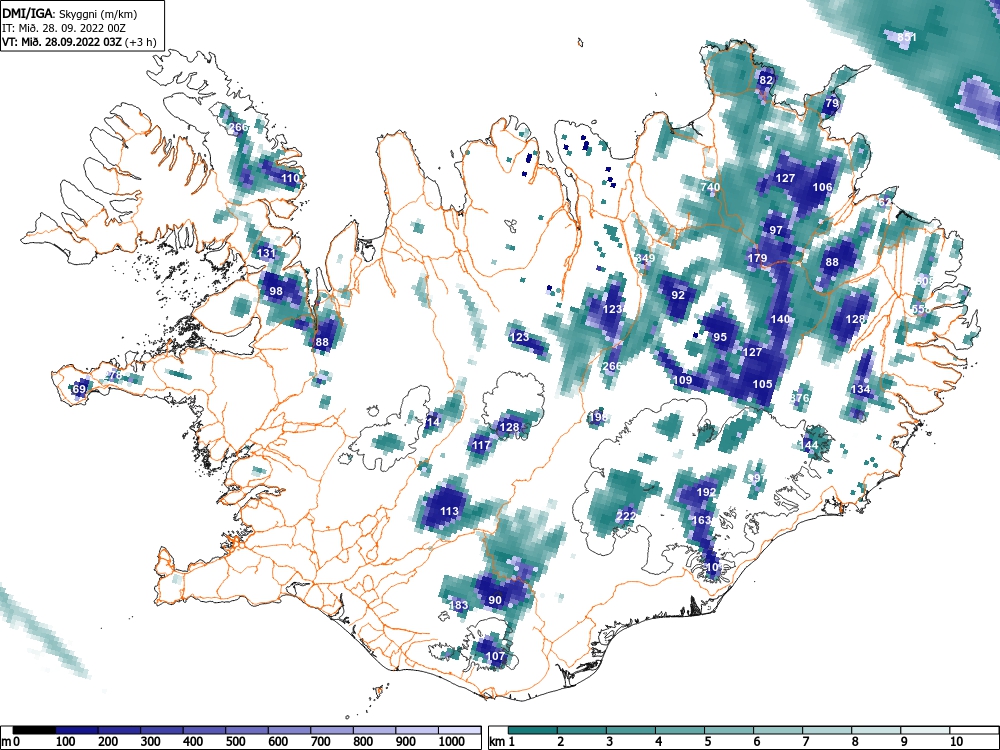Click the visibility value 107 near the south coast
This screenshot has height=750, width=1000.
tap(495, 656)
